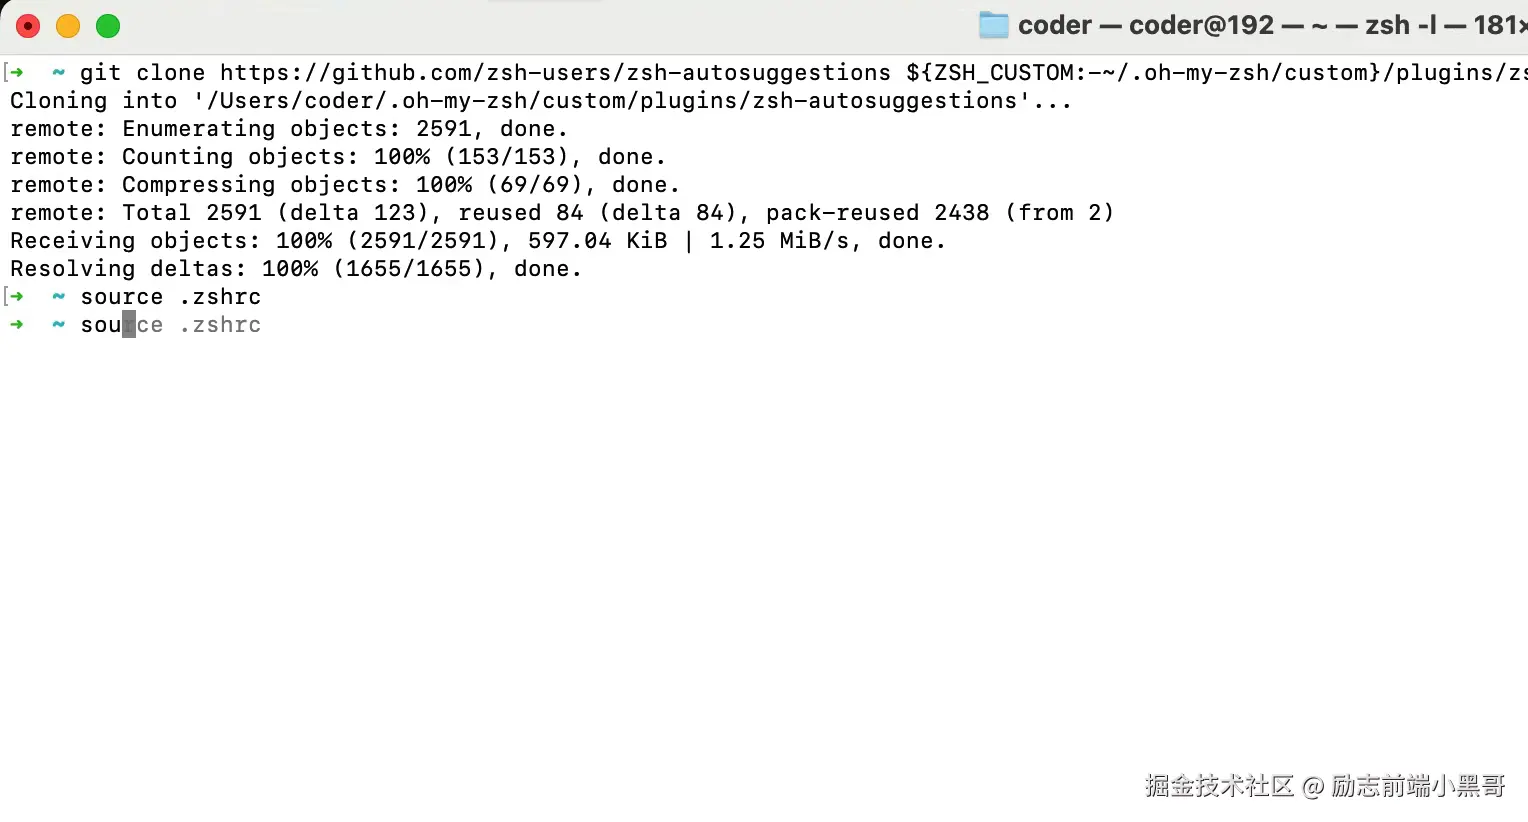Click the watermark text at bottom right

click(x=1324, y=786)
